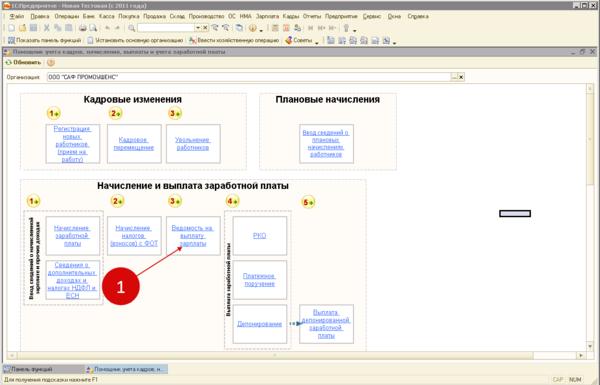Screen dimensions: 600x385
Task: Open Начисление налогов (взносов) с ФОТ link
Action: click(134, 235)
